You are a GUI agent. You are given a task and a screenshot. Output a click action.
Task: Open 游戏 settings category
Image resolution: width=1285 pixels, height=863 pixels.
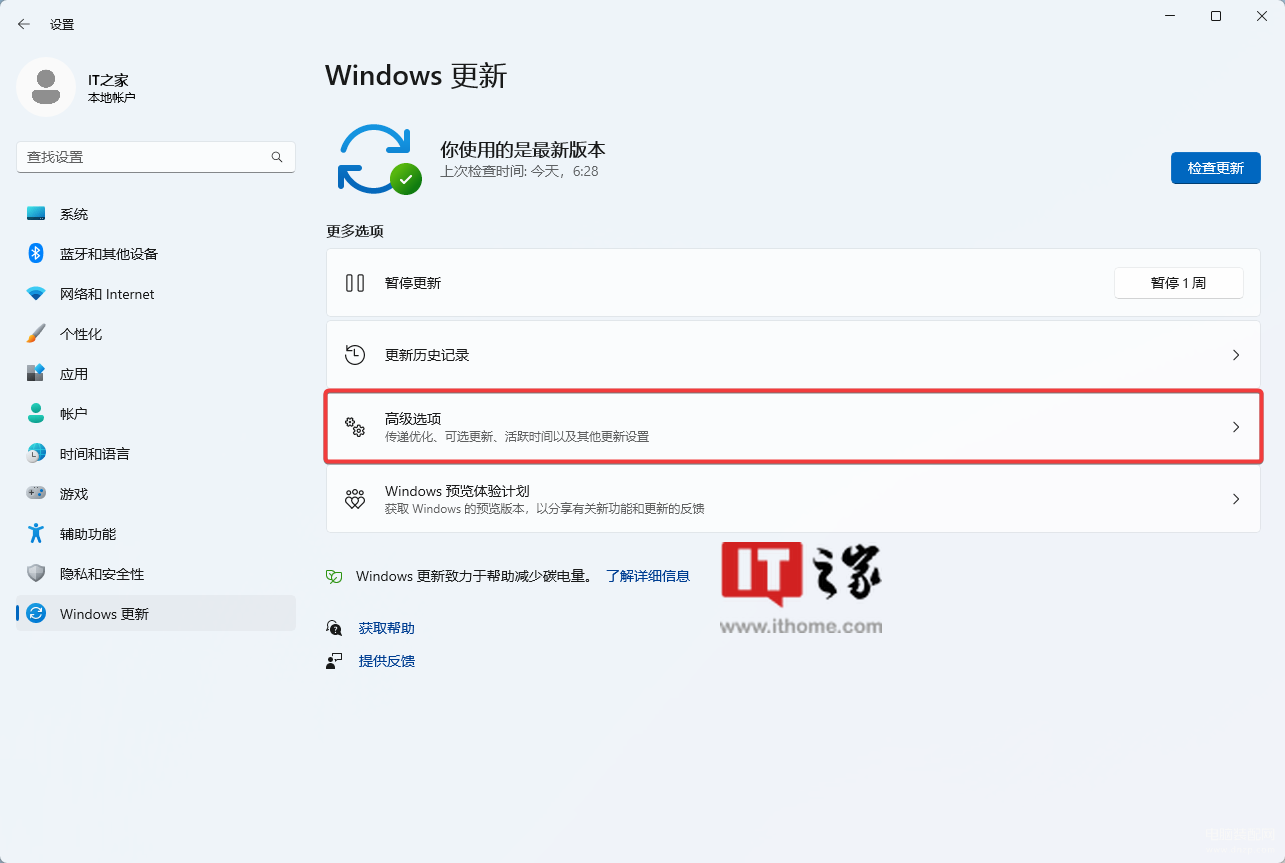coord(156,494)
